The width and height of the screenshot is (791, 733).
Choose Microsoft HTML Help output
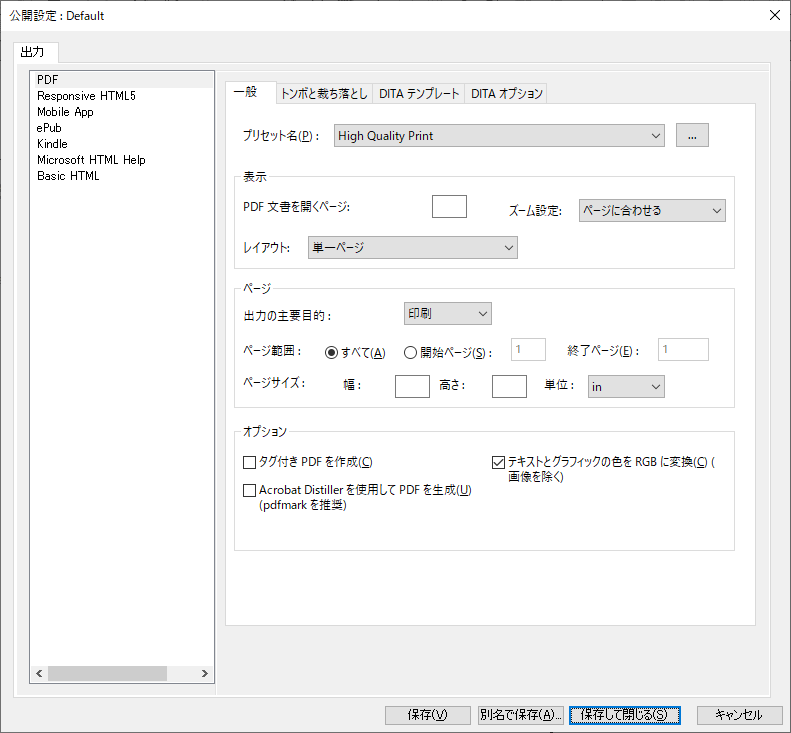tap(91, 160)
